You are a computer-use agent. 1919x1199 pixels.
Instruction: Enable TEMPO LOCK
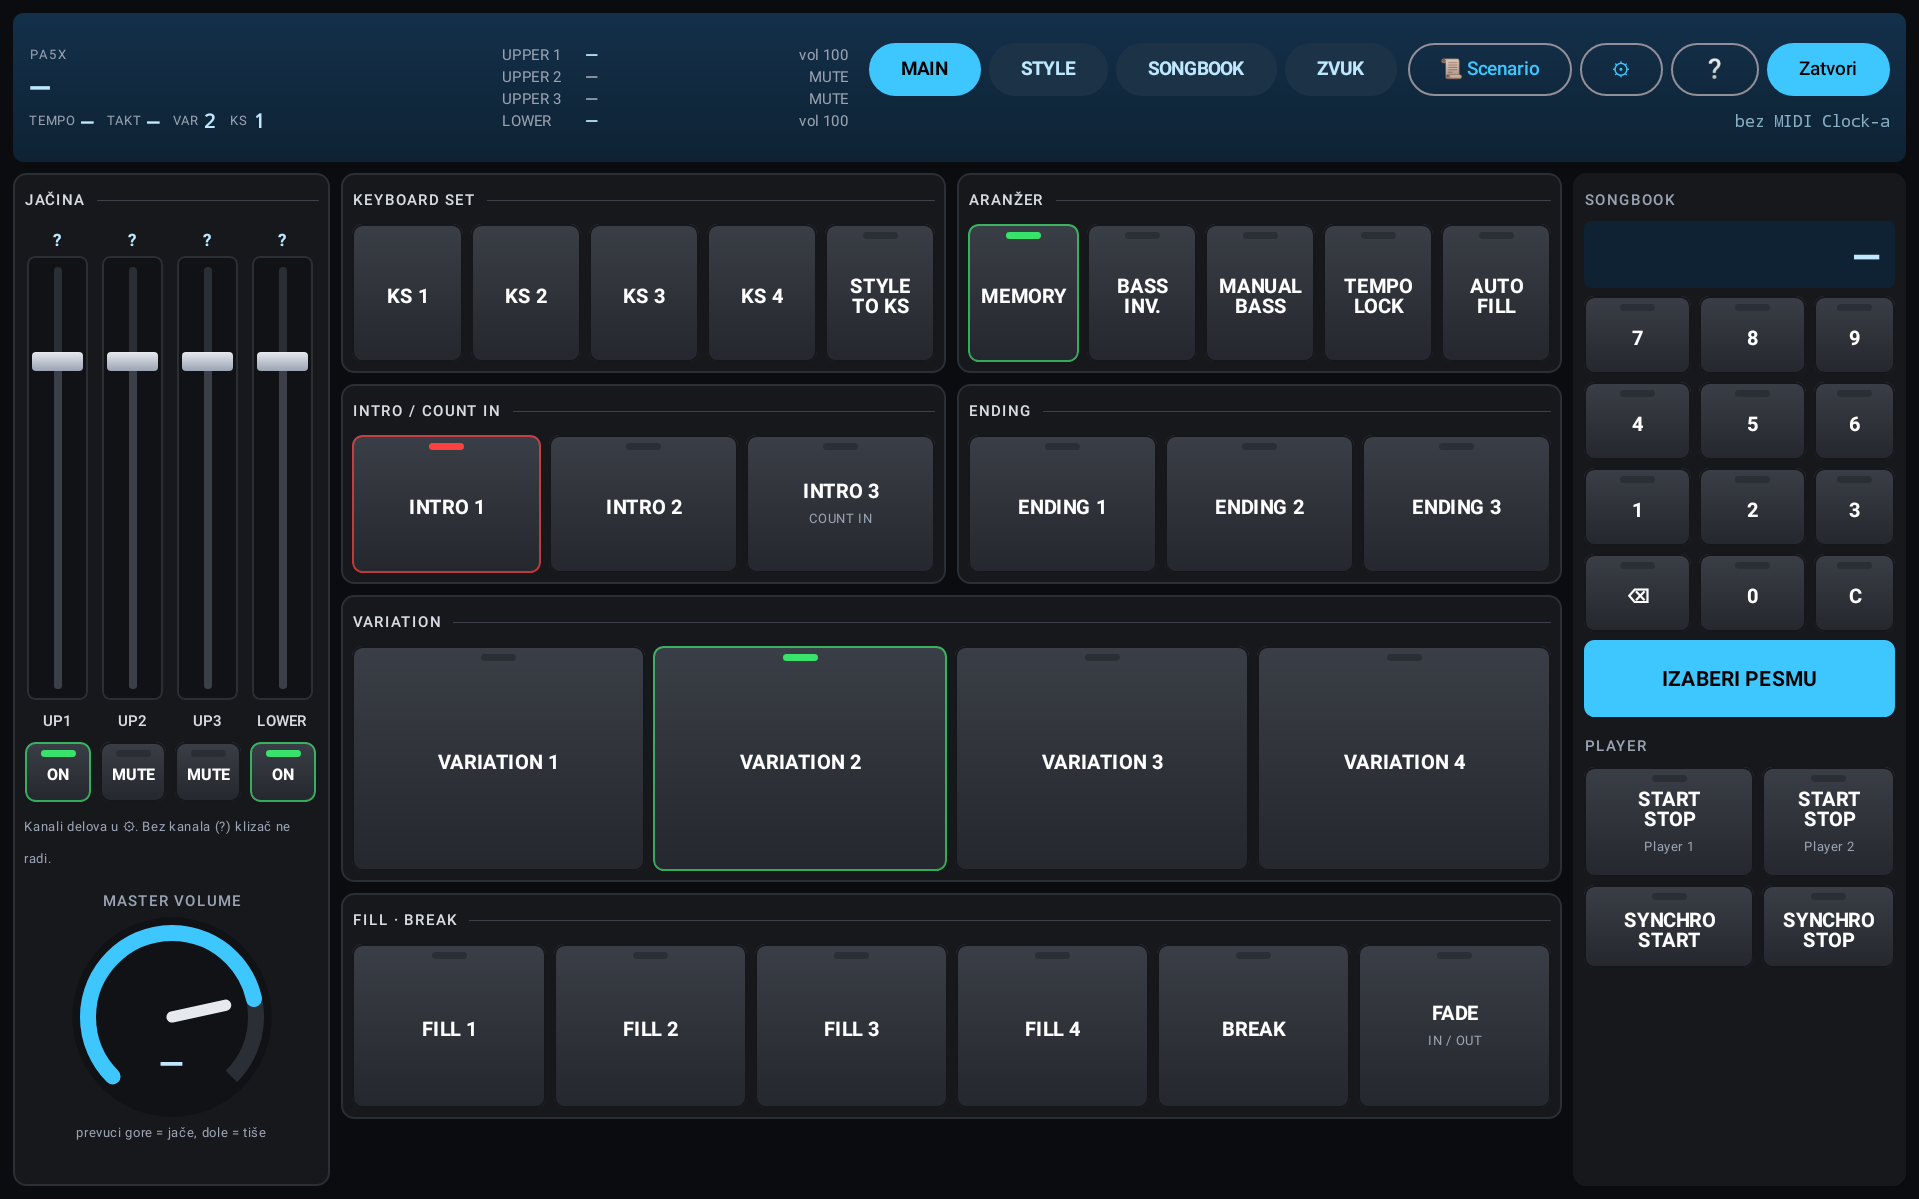coord(1377,293)
